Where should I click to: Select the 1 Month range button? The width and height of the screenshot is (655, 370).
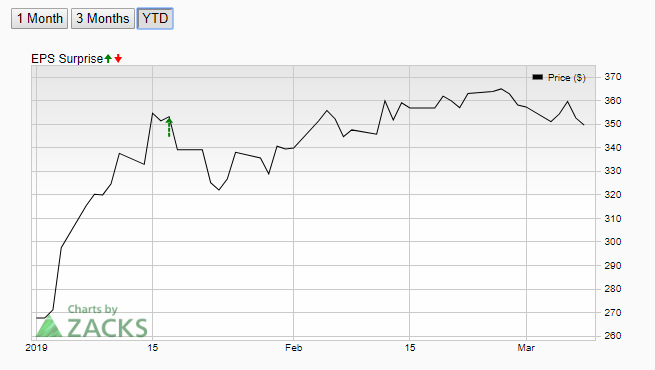pos(39,19)
